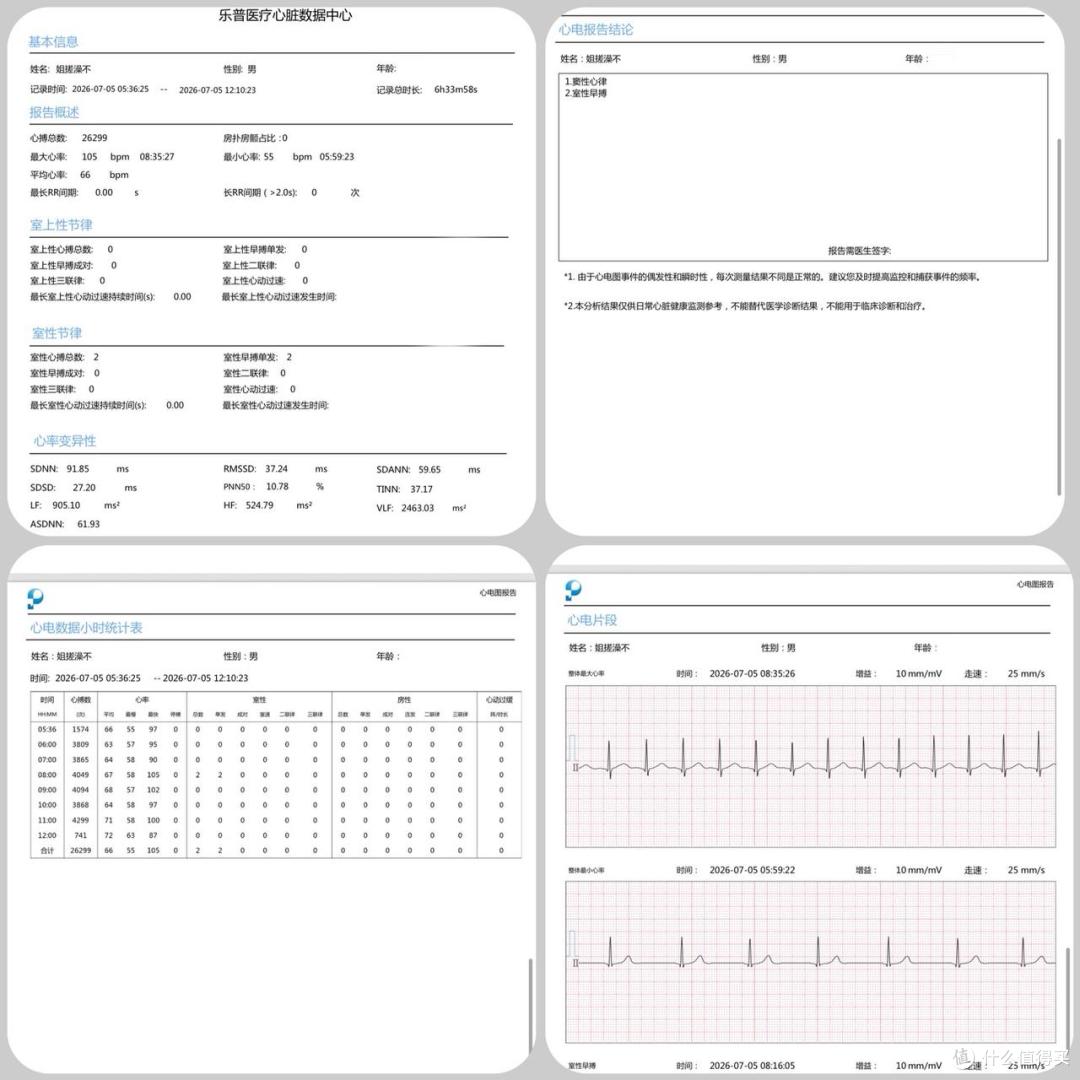Click the 报告需医生签字 signature label
Viewport: 1080px width, 1080px height.
pos(859,251)
